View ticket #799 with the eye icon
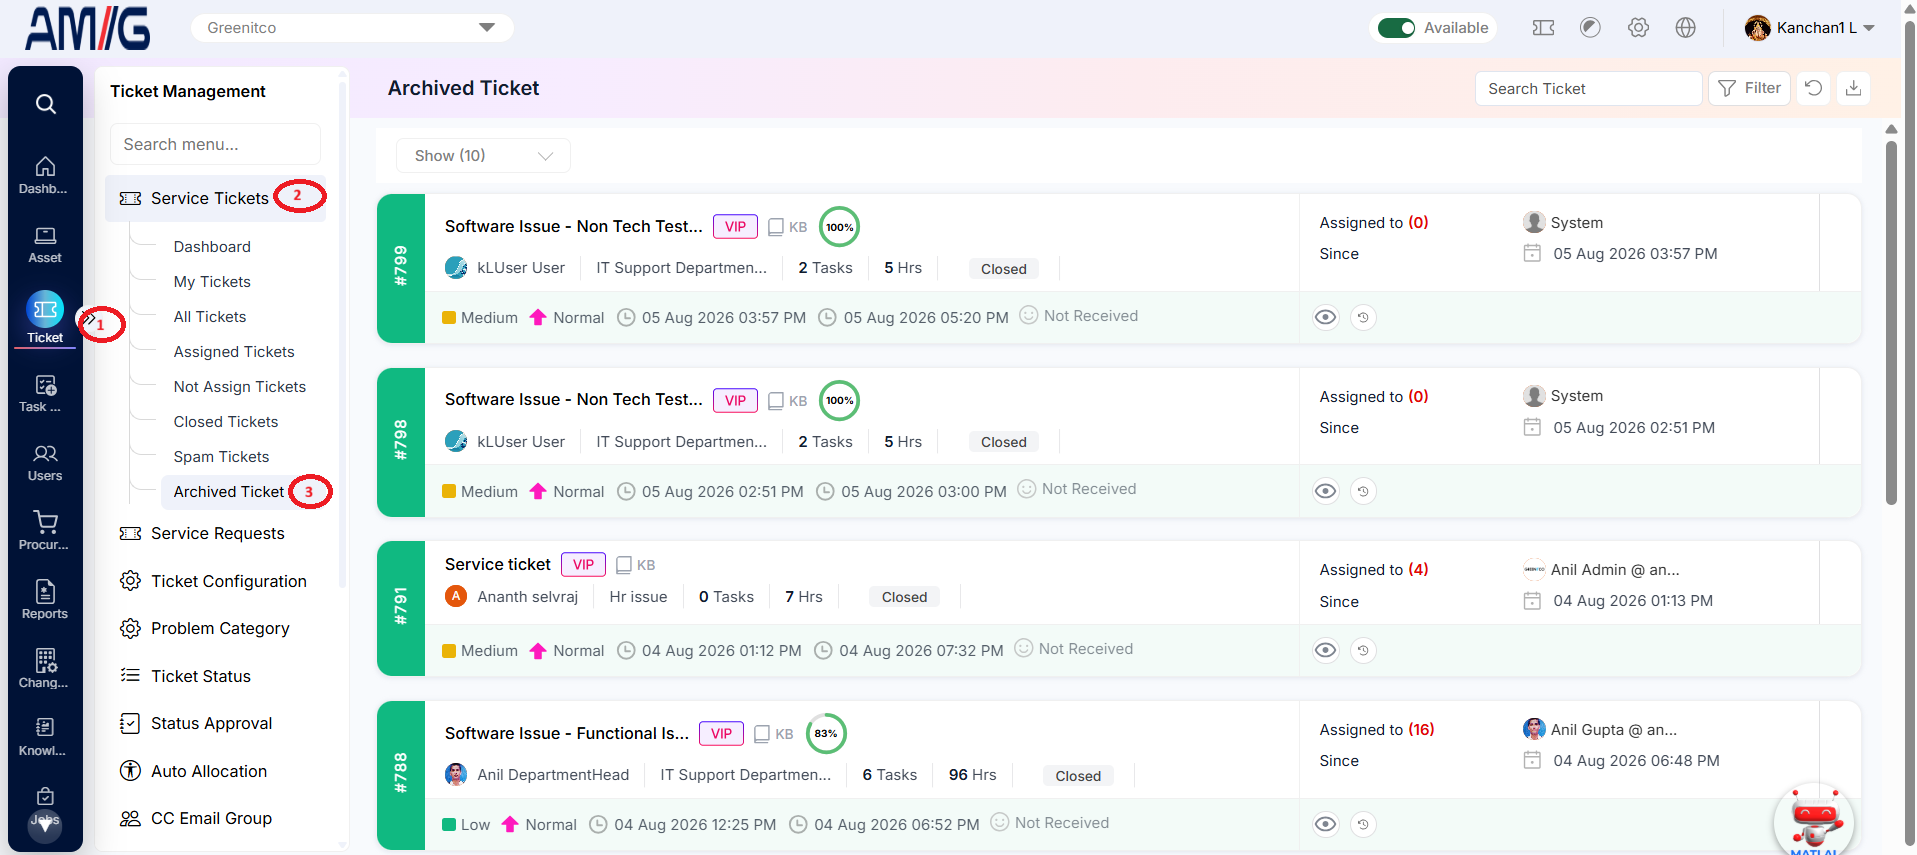Image resolution: width=1917 pixels, height=855 pixels. pyautogui.click(x=1325, y=318)
